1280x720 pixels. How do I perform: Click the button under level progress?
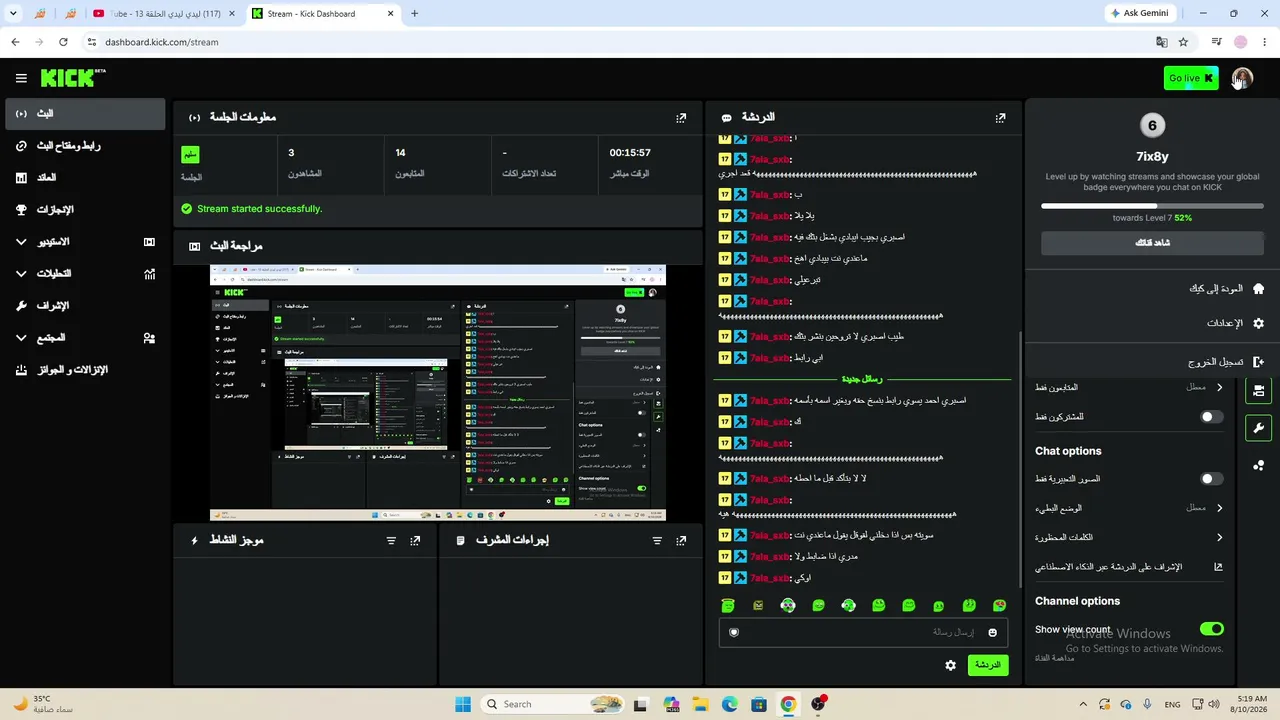click(x=1152, y=243)
